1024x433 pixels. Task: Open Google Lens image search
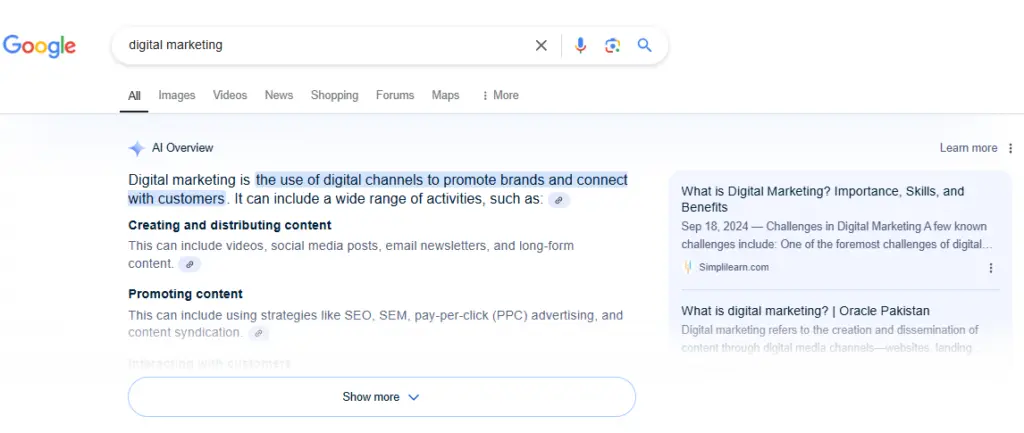612,45
